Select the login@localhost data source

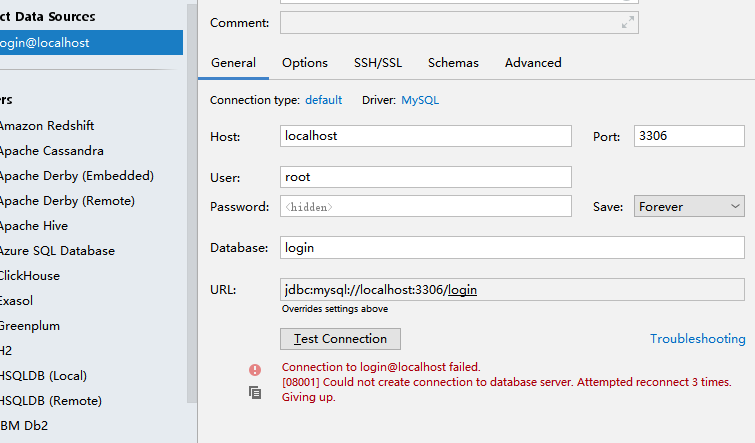[x=91, y=43]
